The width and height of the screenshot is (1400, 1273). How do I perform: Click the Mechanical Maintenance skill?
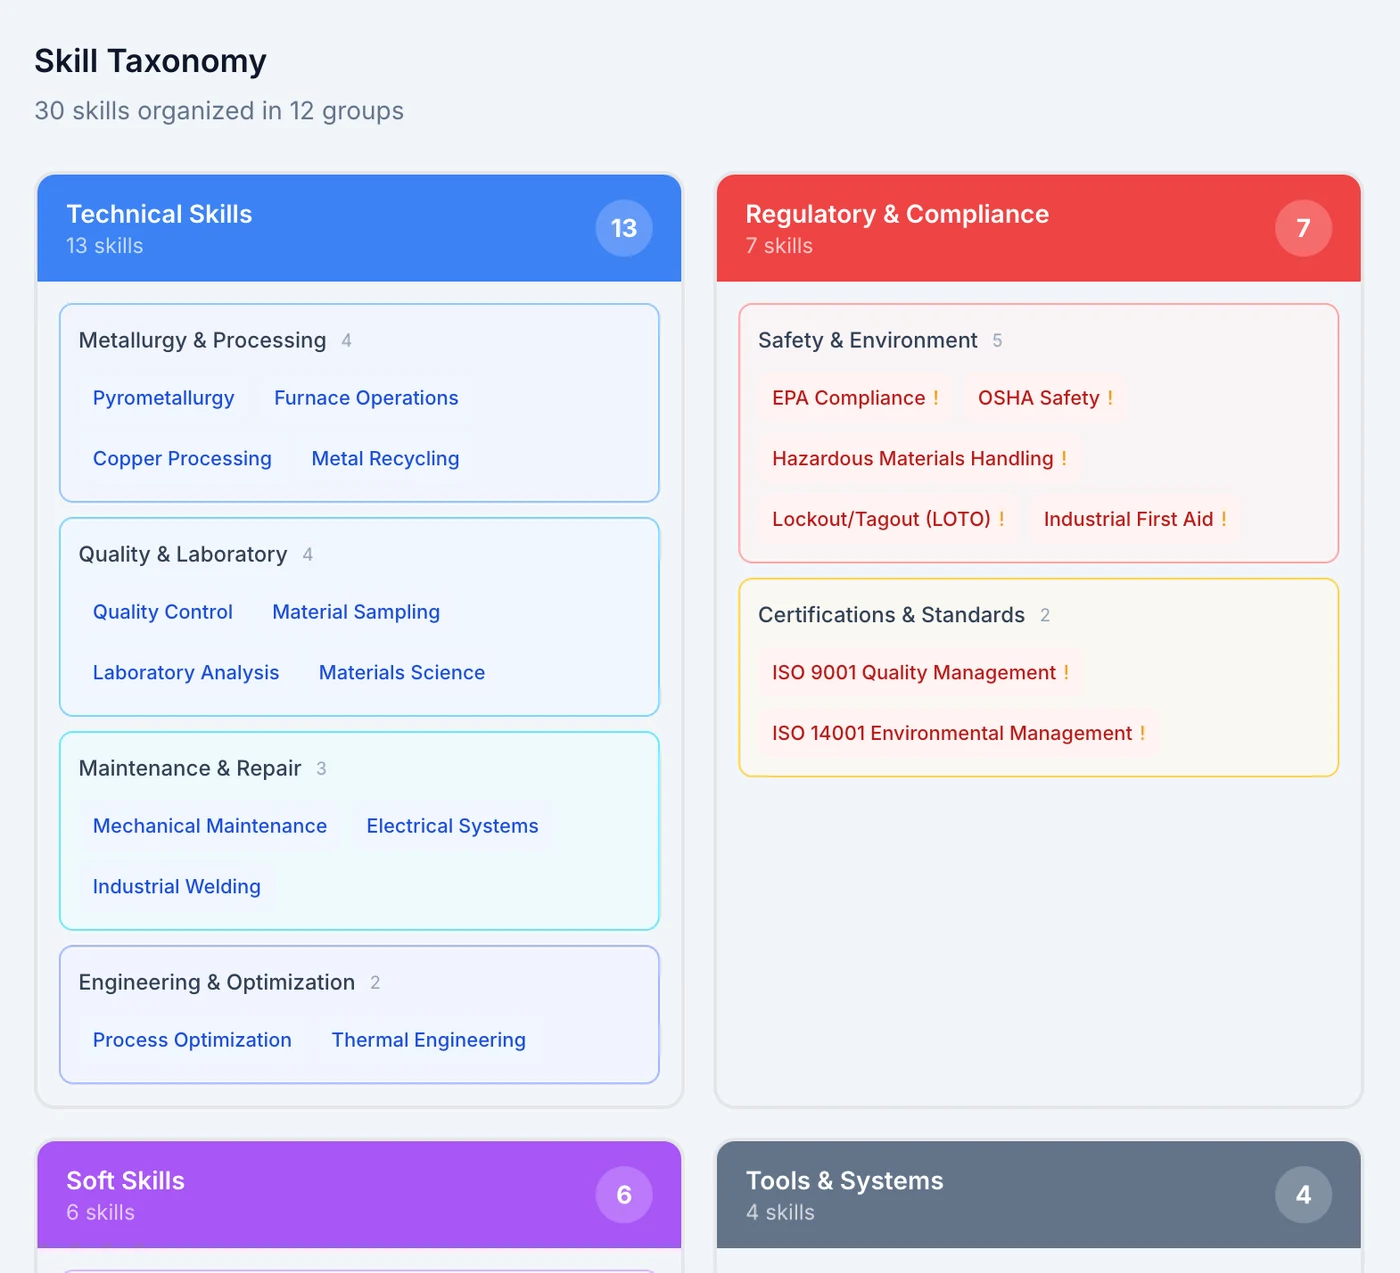(x=210, y=826)
